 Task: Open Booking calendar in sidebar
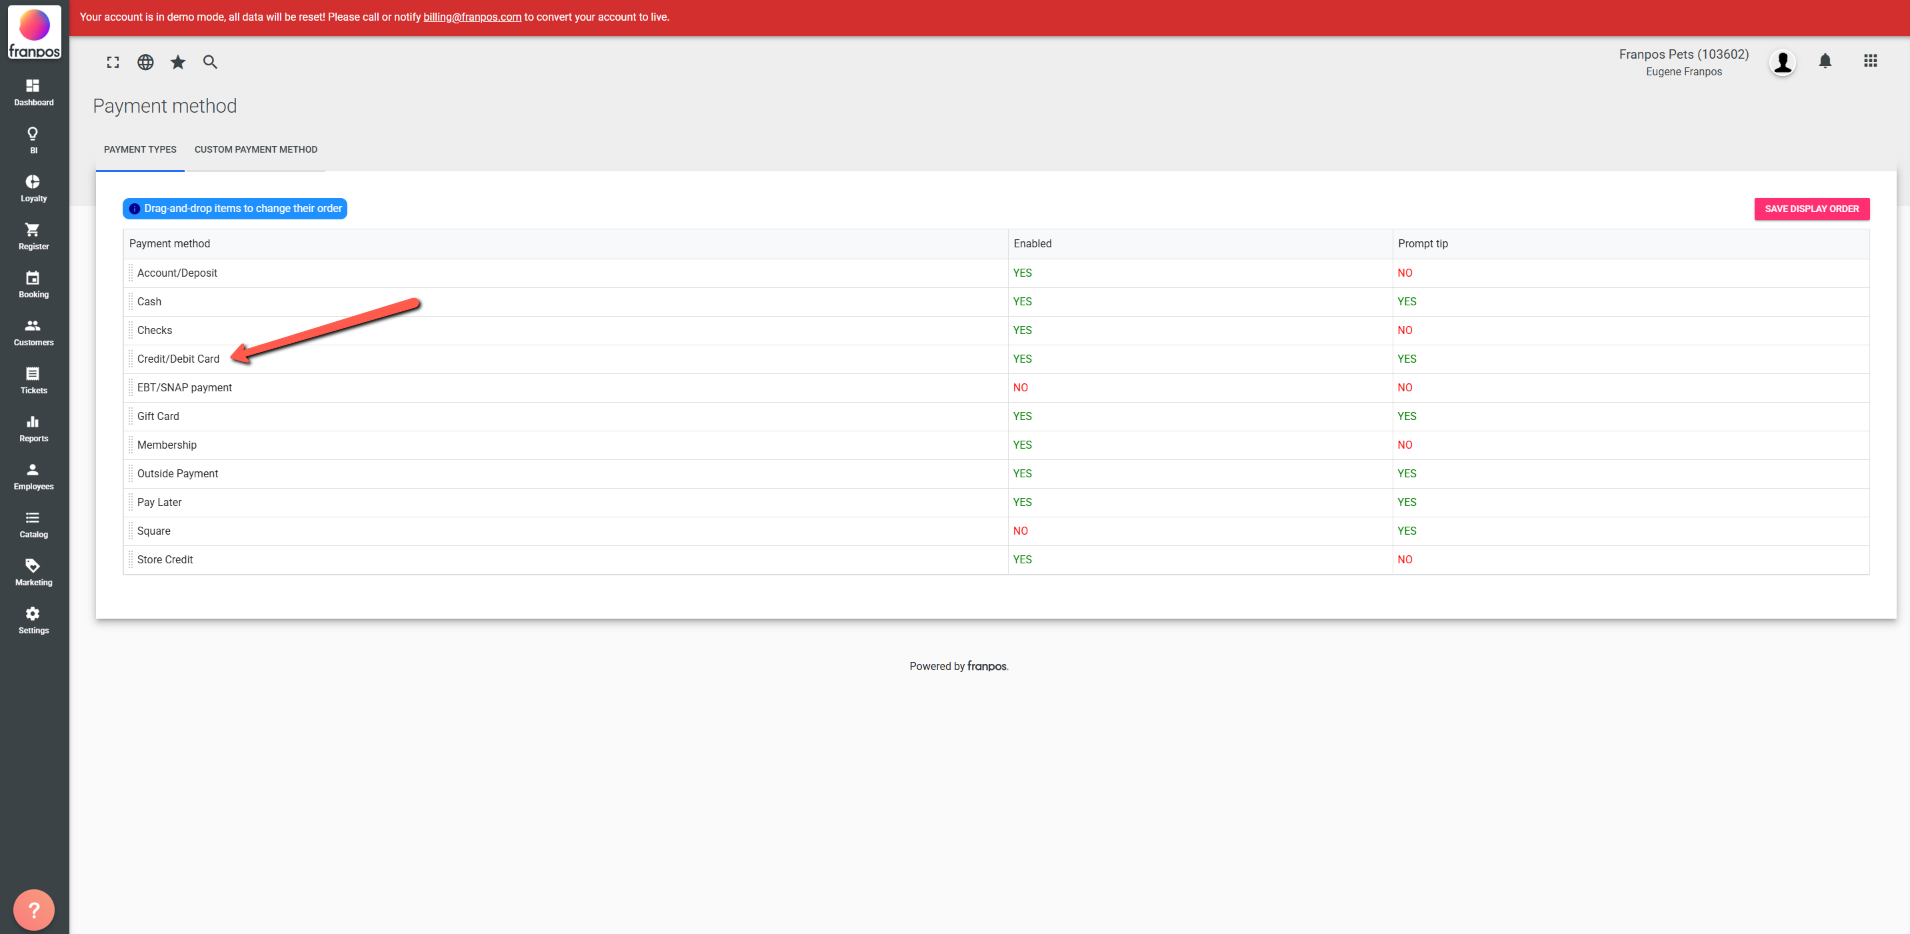click(33, 283)
